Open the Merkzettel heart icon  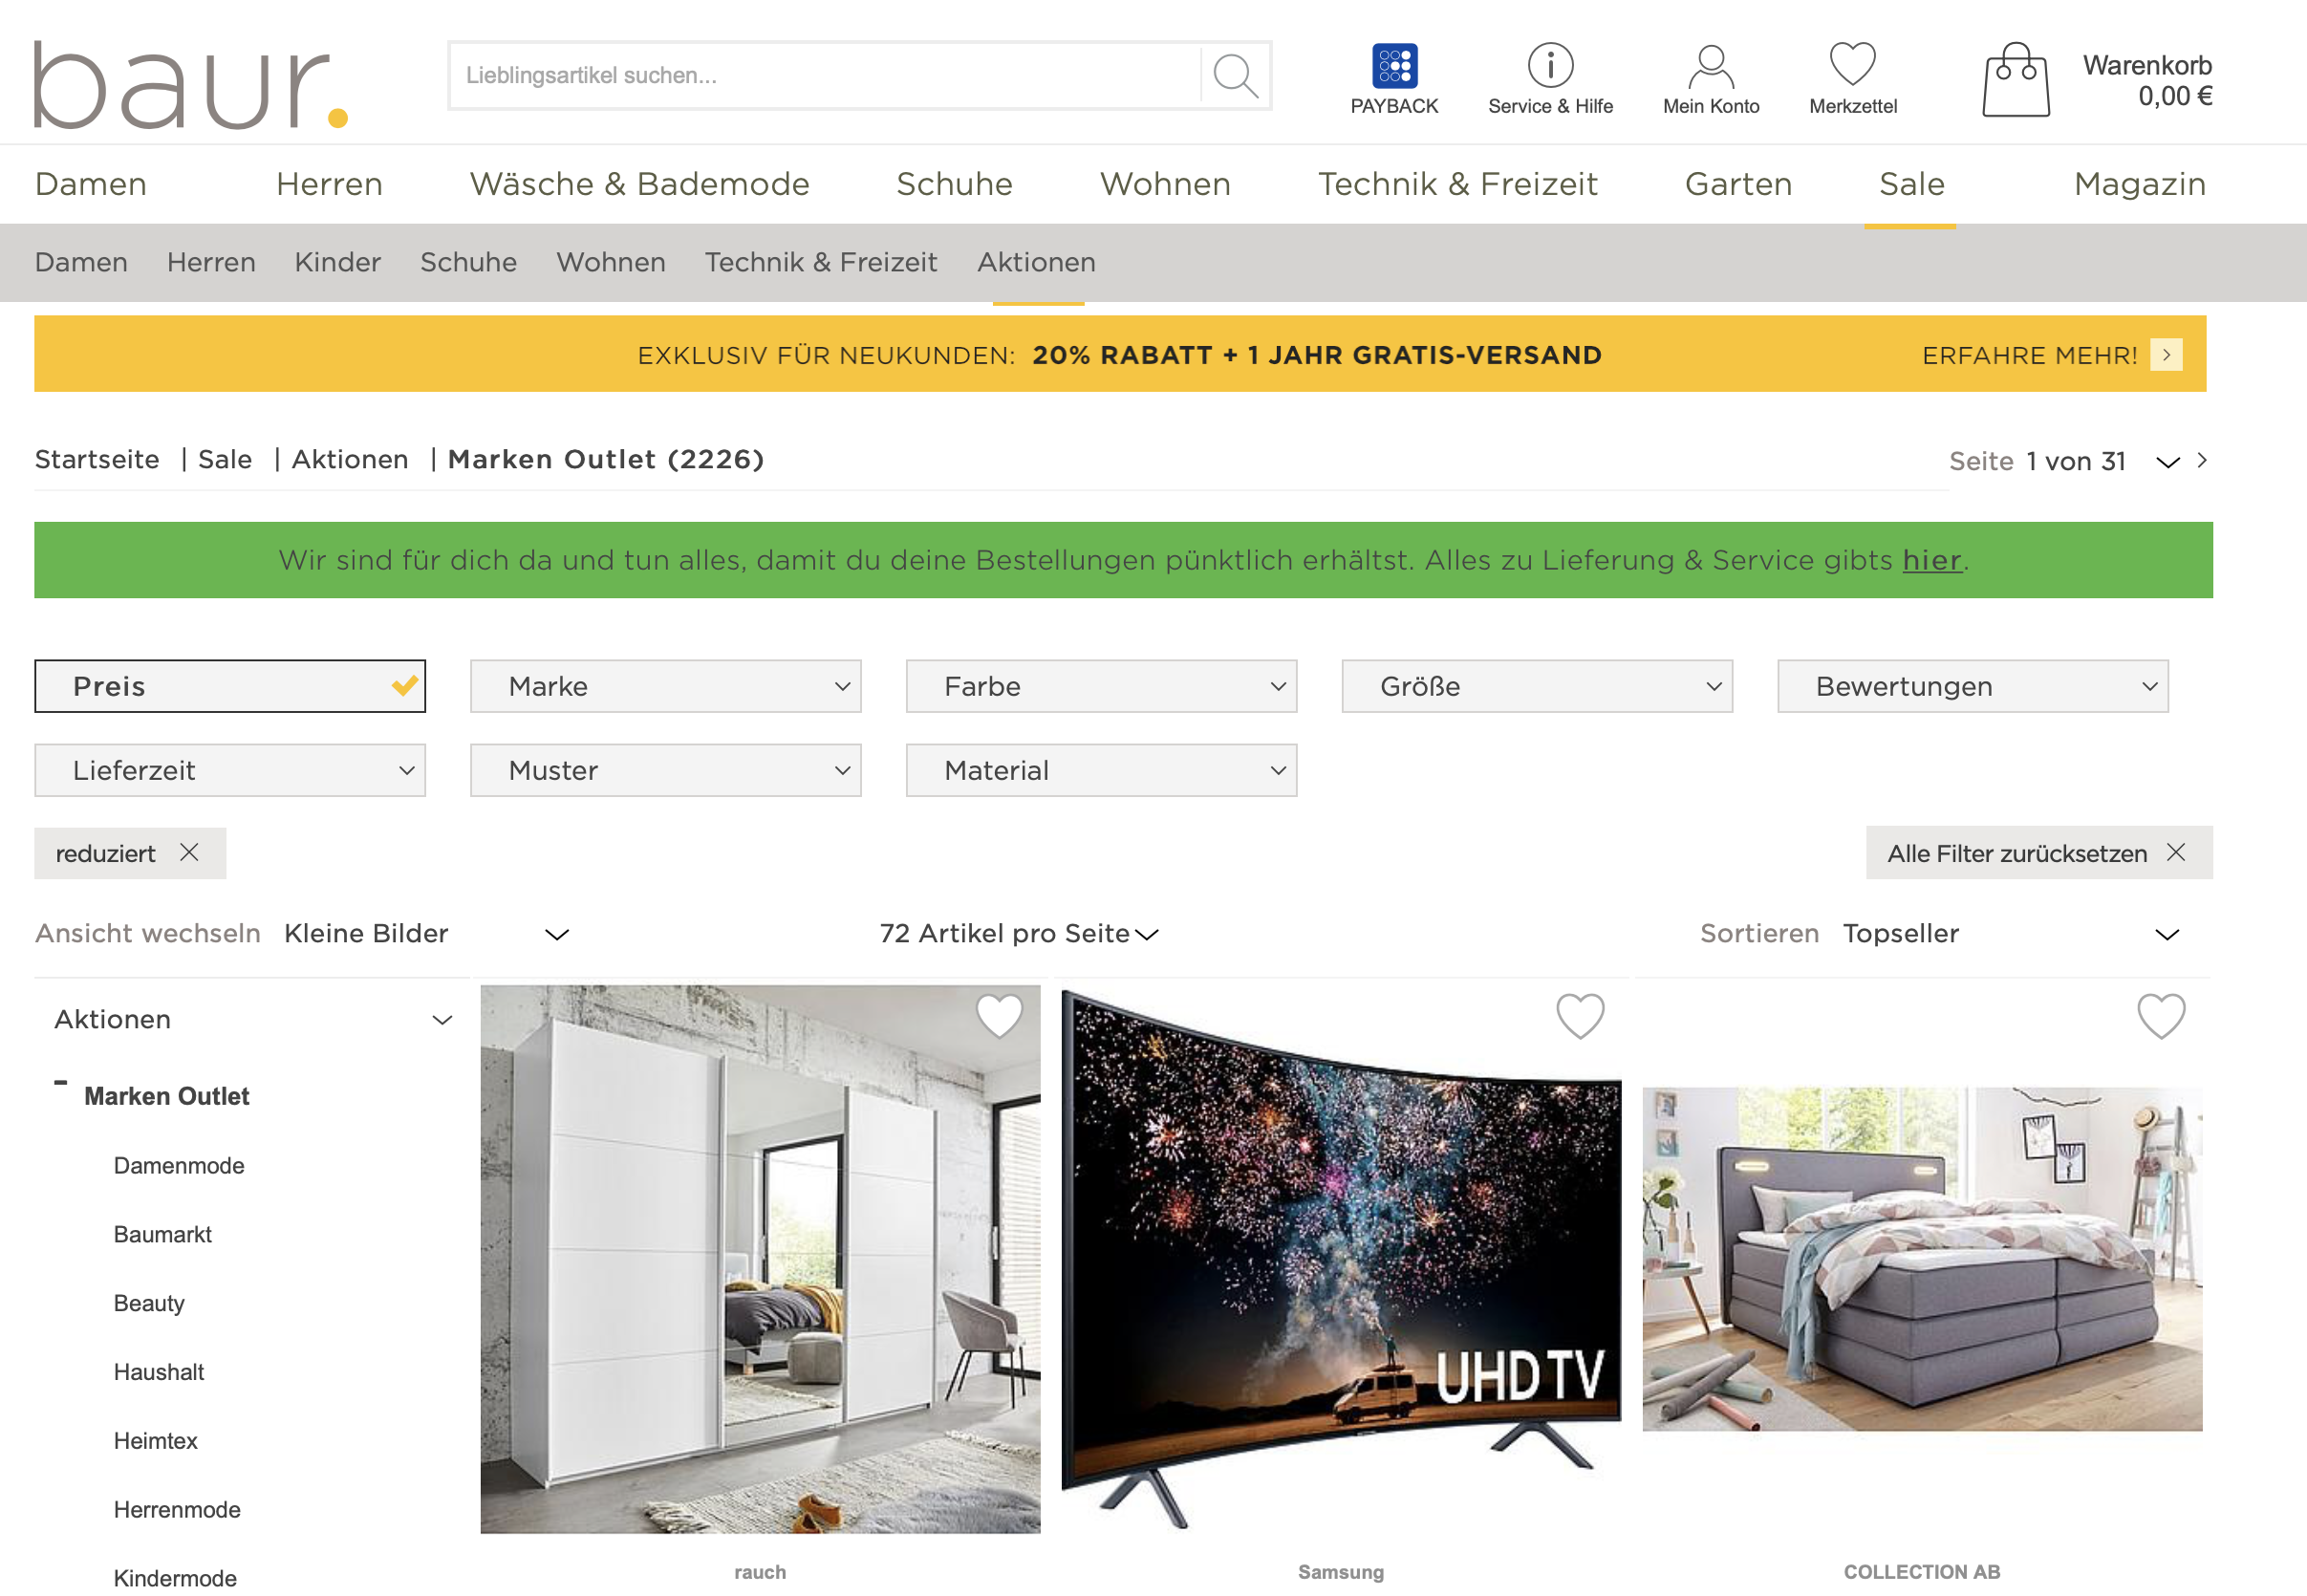[x=1852, y=64]
